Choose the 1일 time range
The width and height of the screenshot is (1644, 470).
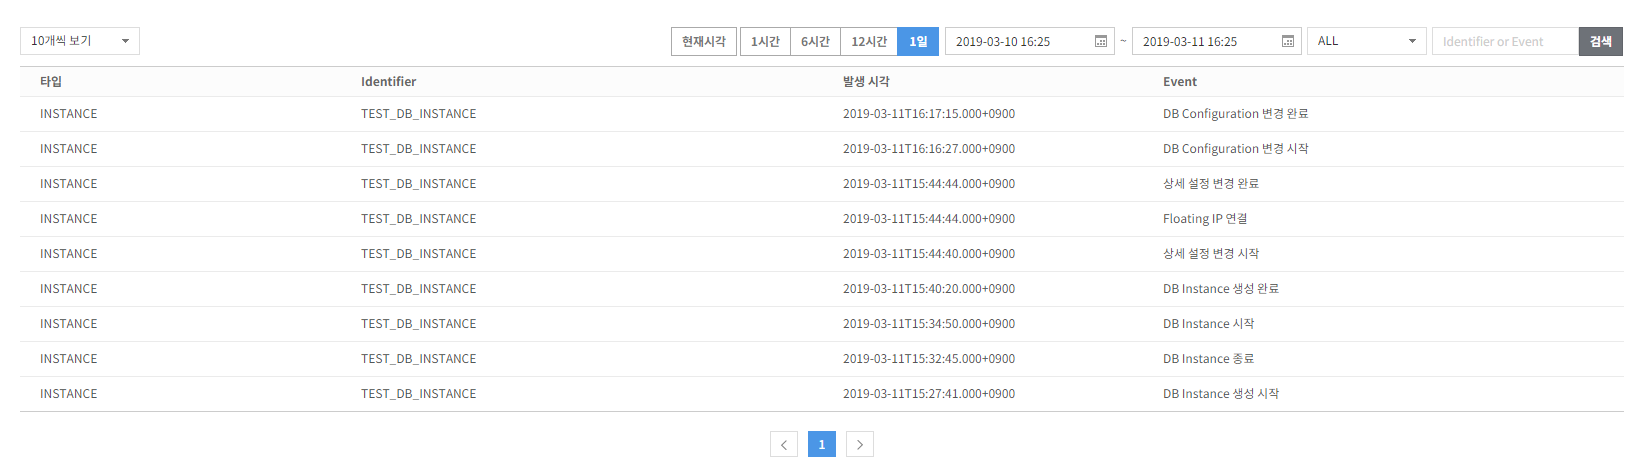[x=918, y=41]
